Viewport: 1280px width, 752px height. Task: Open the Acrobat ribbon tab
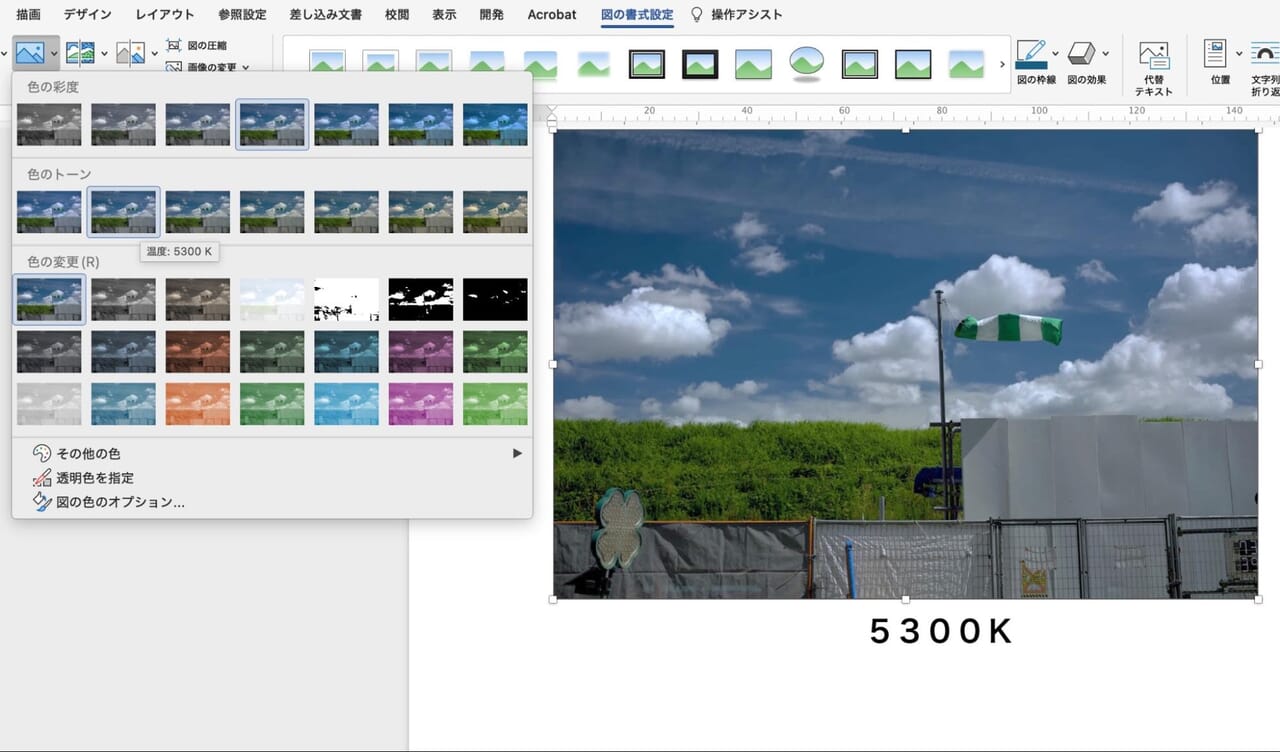click(x=552, y=15)
